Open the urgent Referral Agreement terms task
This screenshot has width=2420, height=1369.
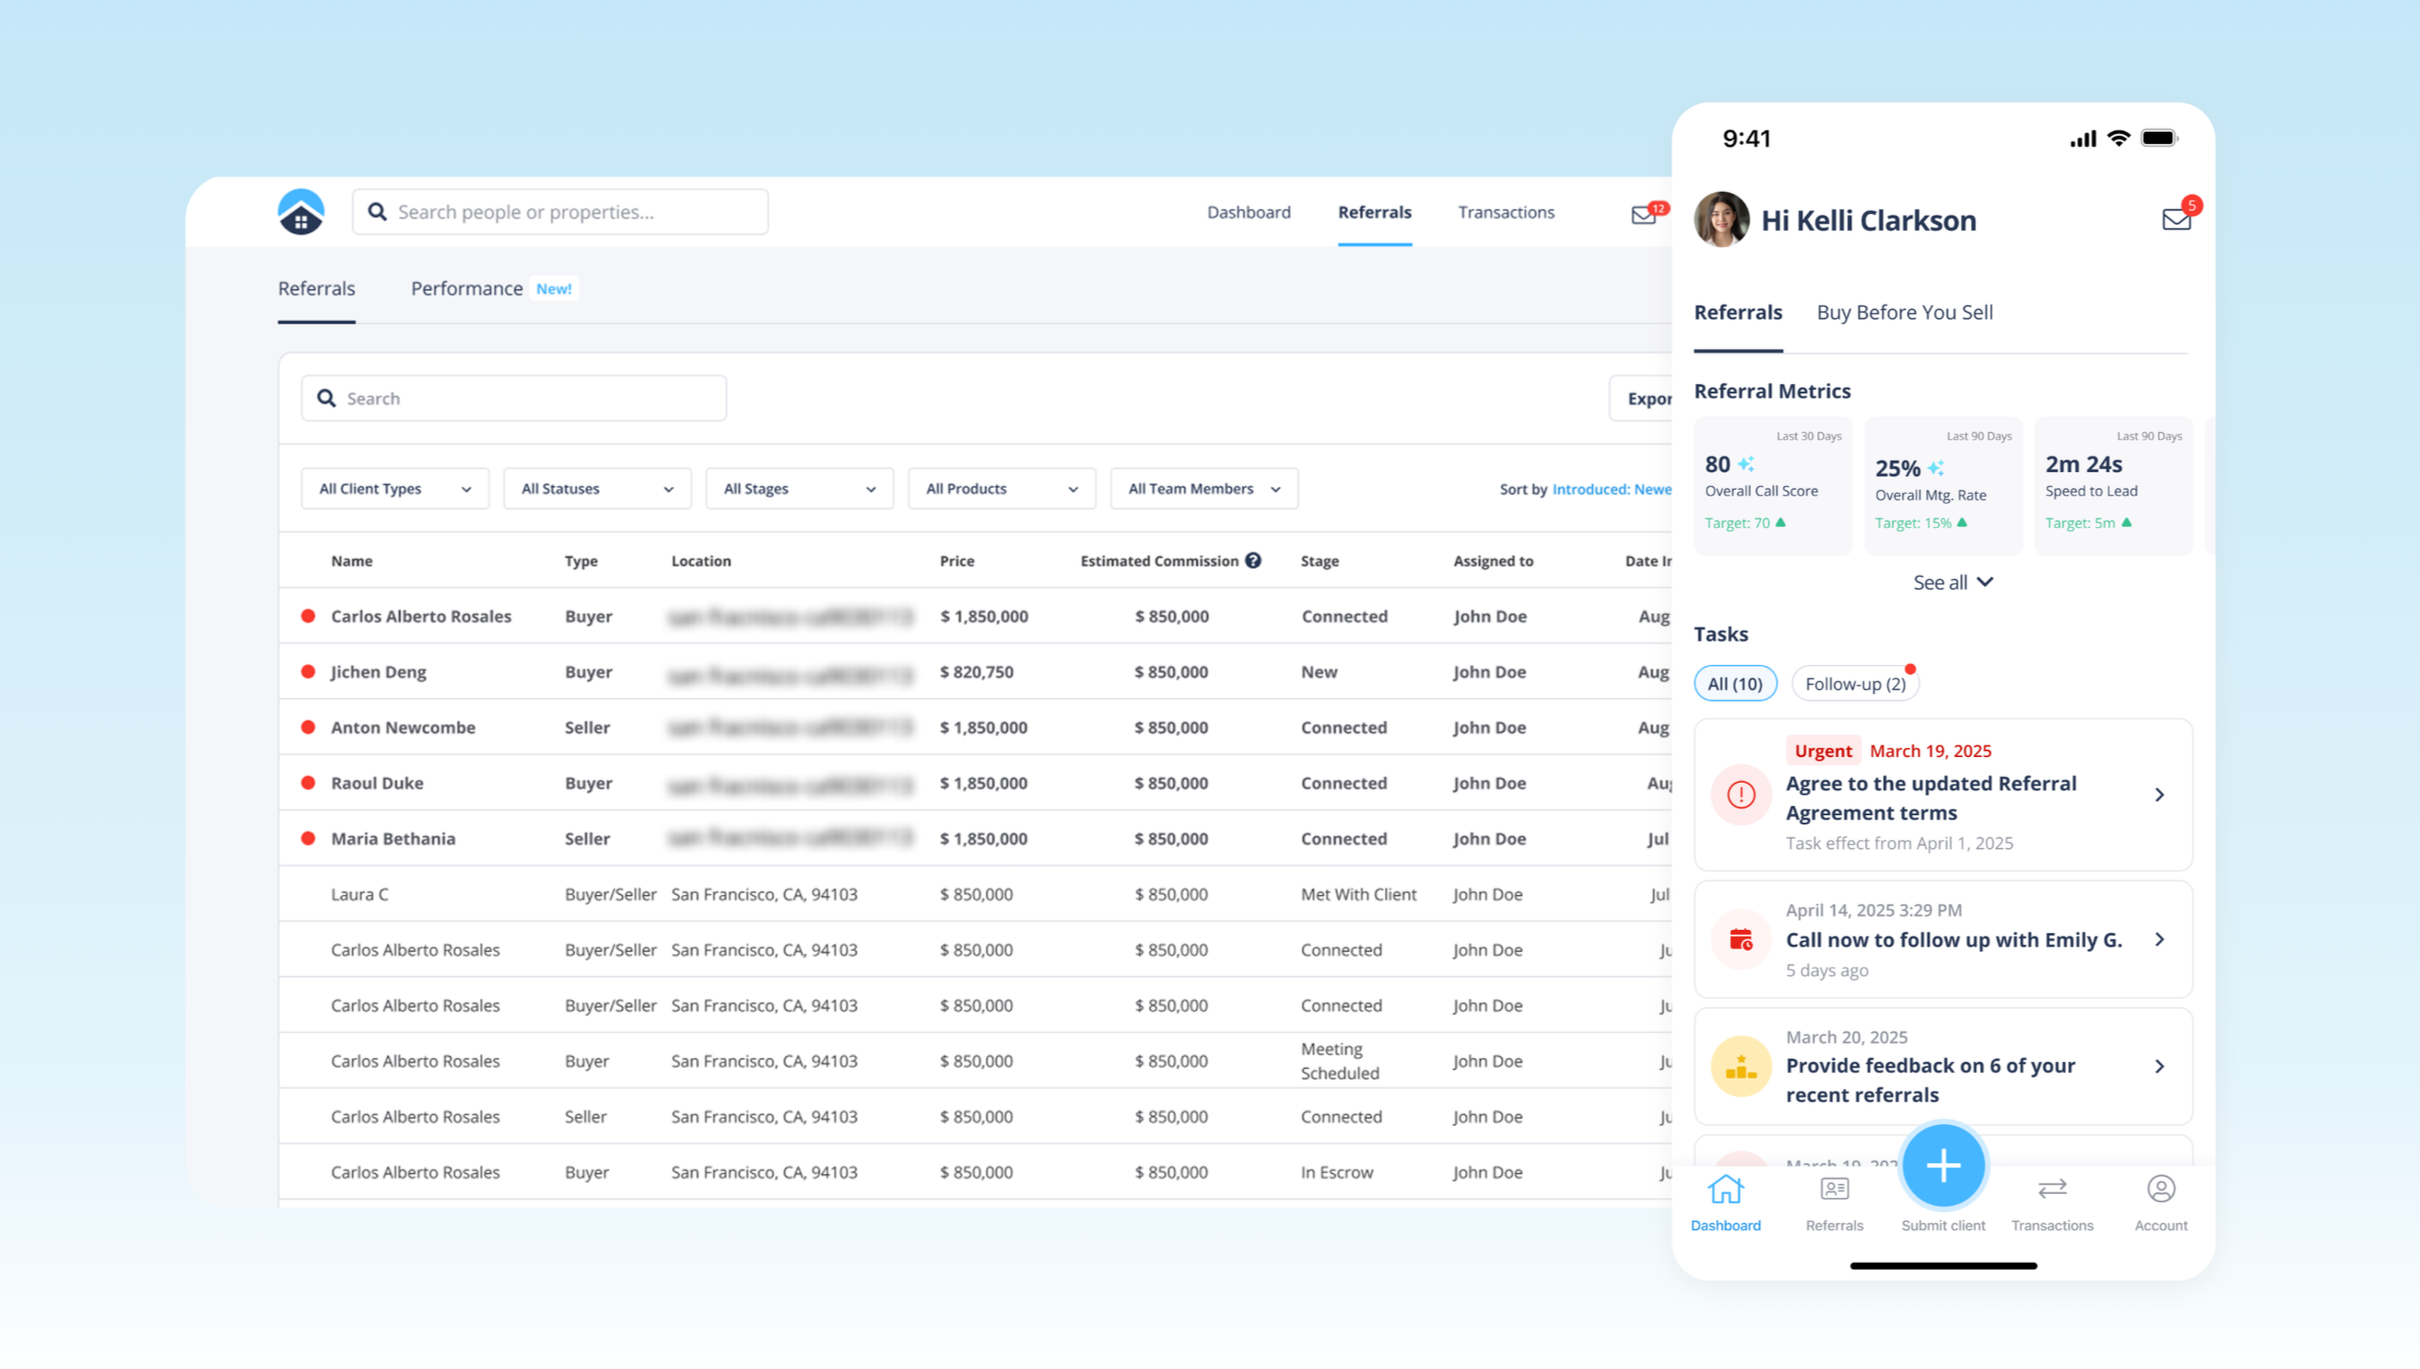[x=1942, y=795]
